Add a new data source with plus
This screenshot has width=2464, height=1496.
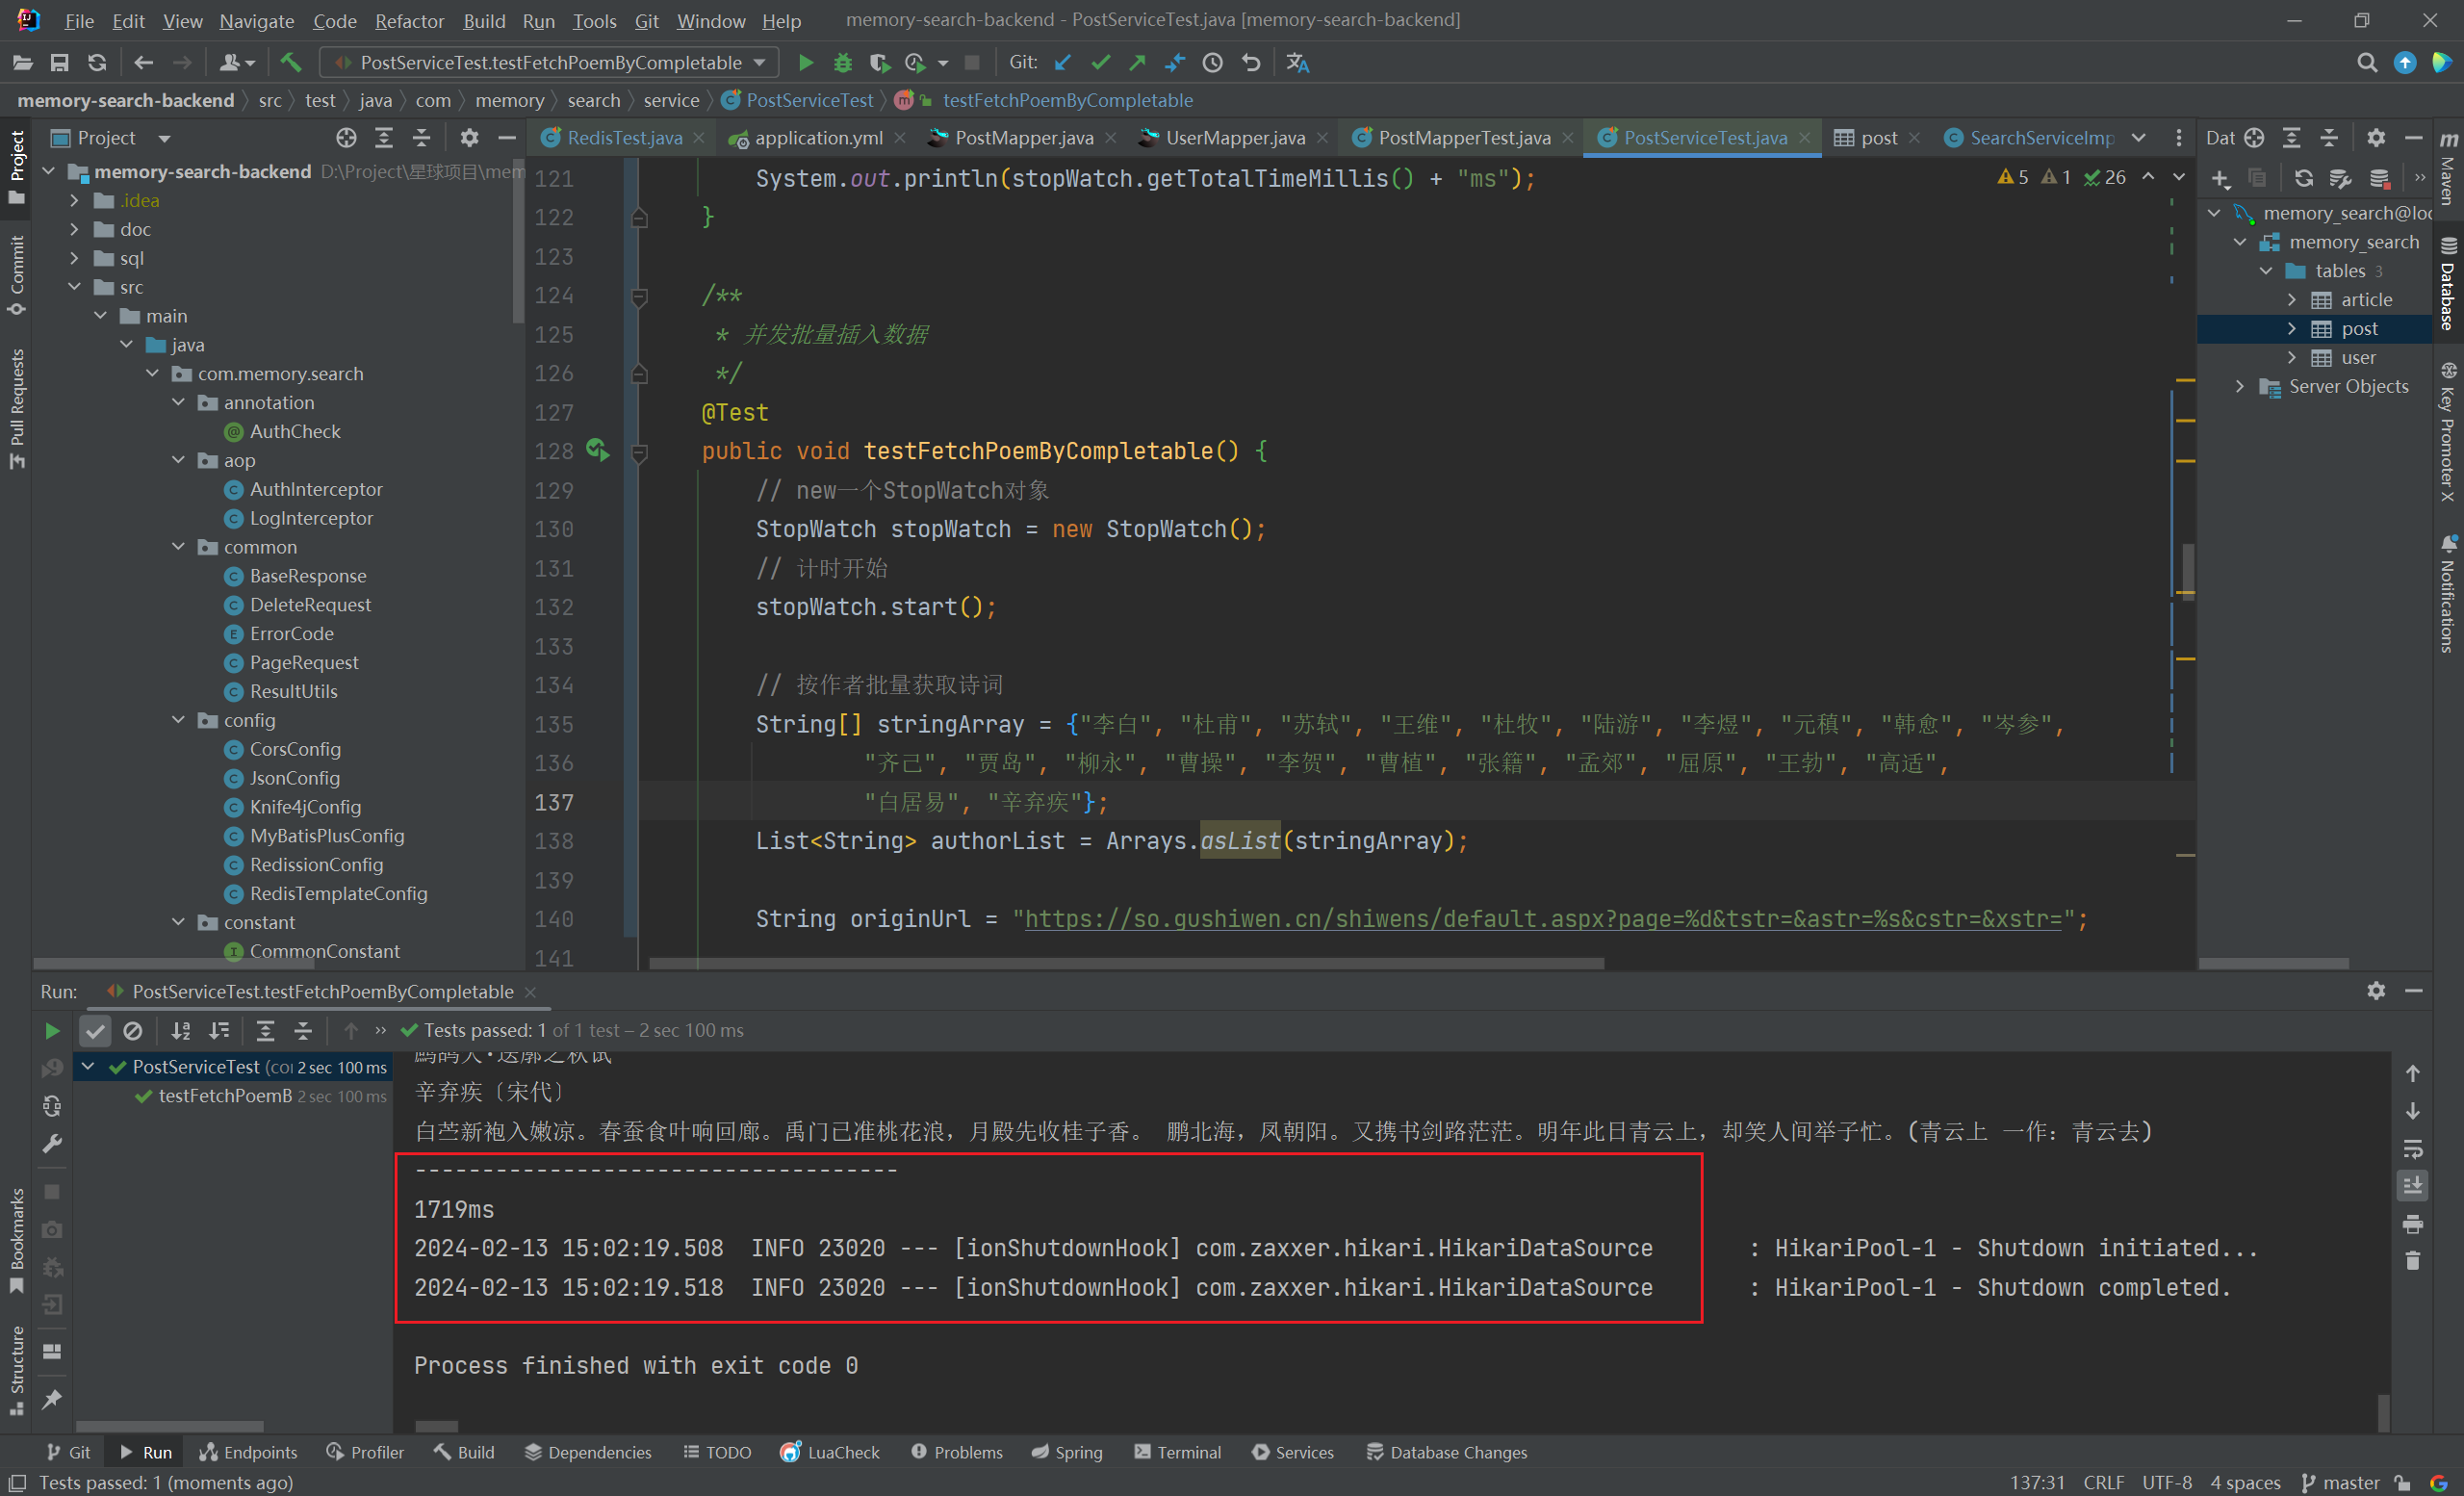click(x=2221, y=178)
